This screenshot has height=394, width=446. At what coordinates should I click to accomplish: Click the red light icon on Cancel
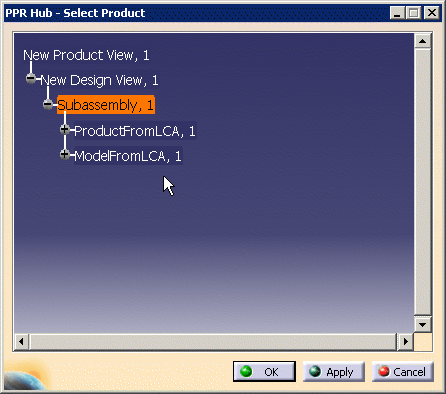[x=384, y=371]
